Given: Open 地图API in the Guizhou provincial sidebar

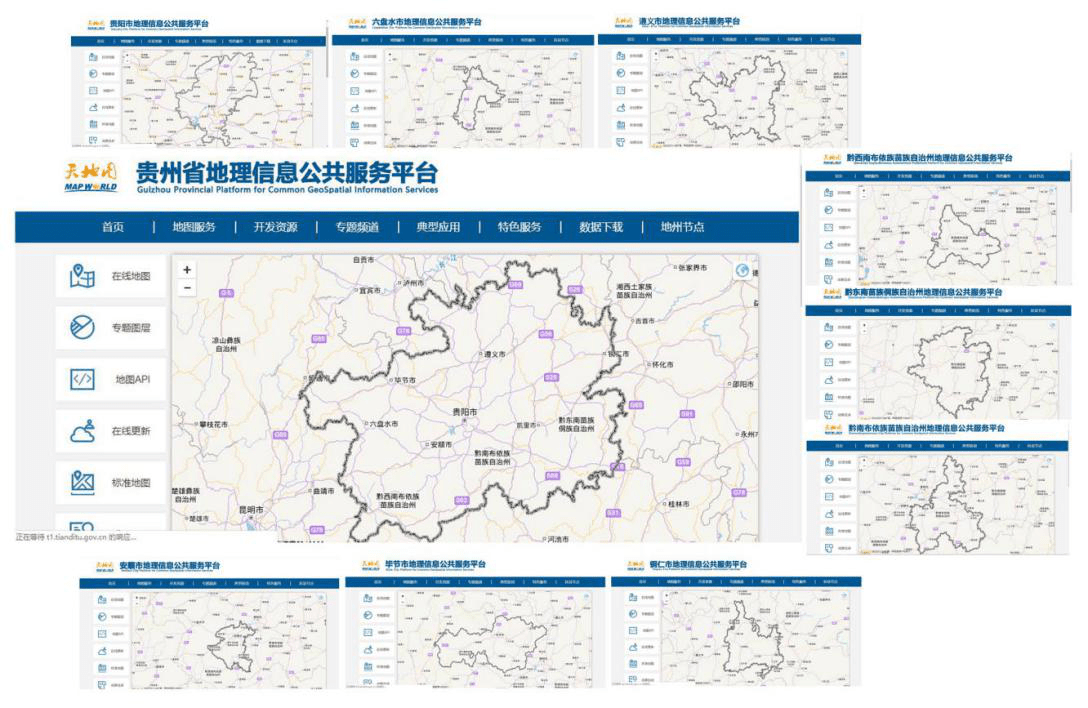Looking at the screenshot, I should click(x=110, y=379).
